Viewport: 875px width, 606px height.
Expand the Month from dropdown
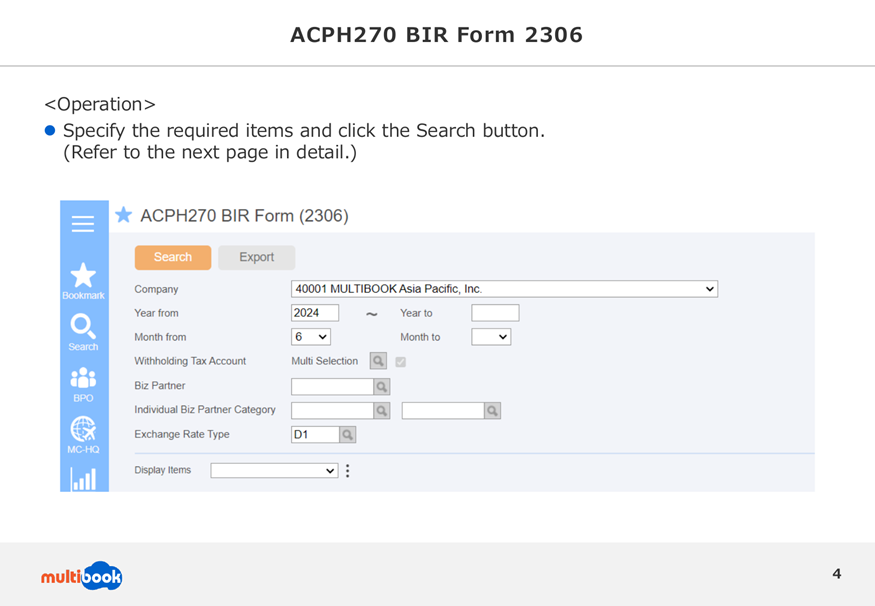[x=311, y=337]
